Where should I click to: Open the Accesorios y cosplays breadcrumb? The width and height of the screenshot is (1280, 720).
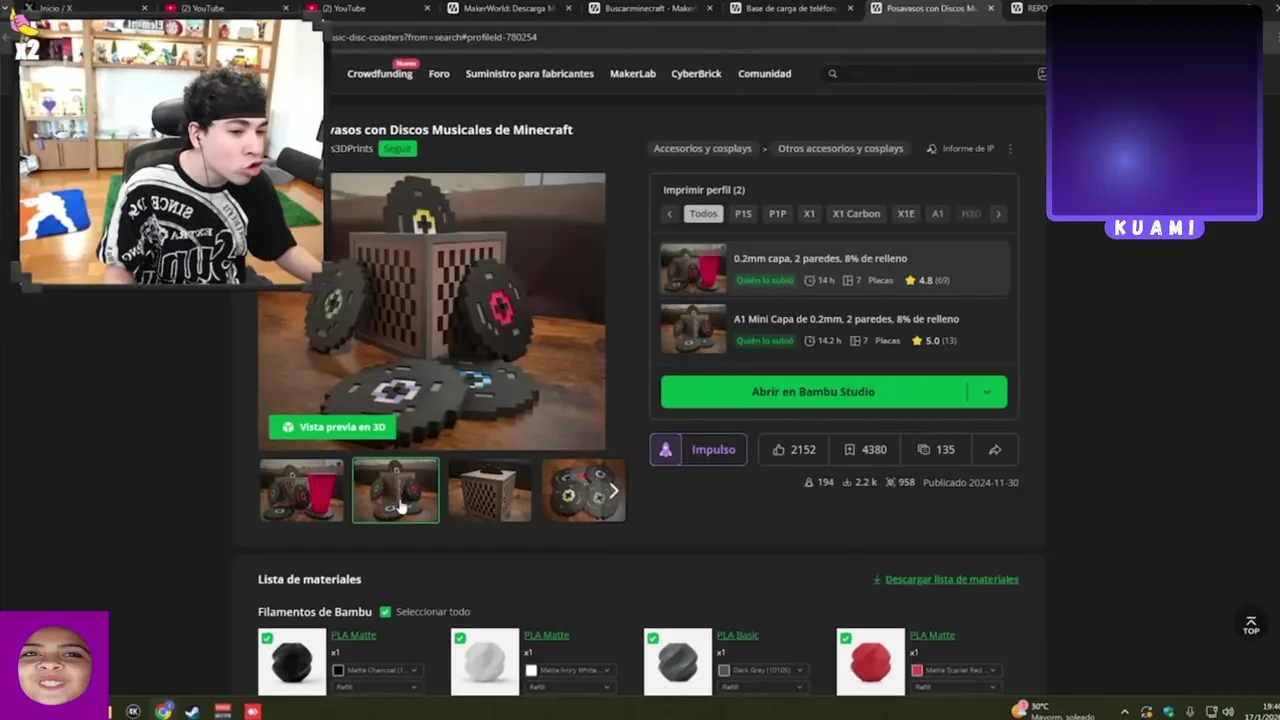[x=702, y=149]
